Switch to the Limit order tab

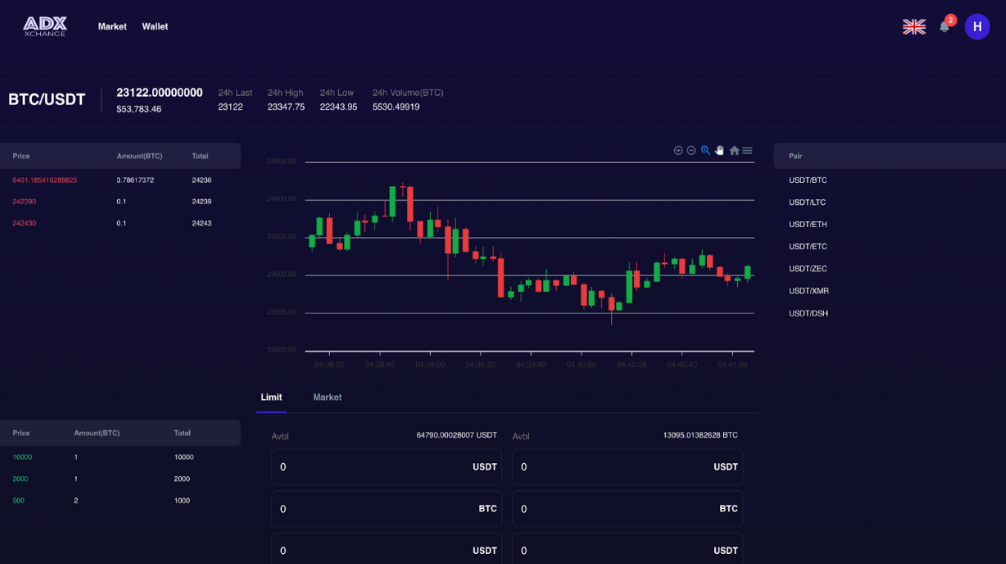pos(271,397)
